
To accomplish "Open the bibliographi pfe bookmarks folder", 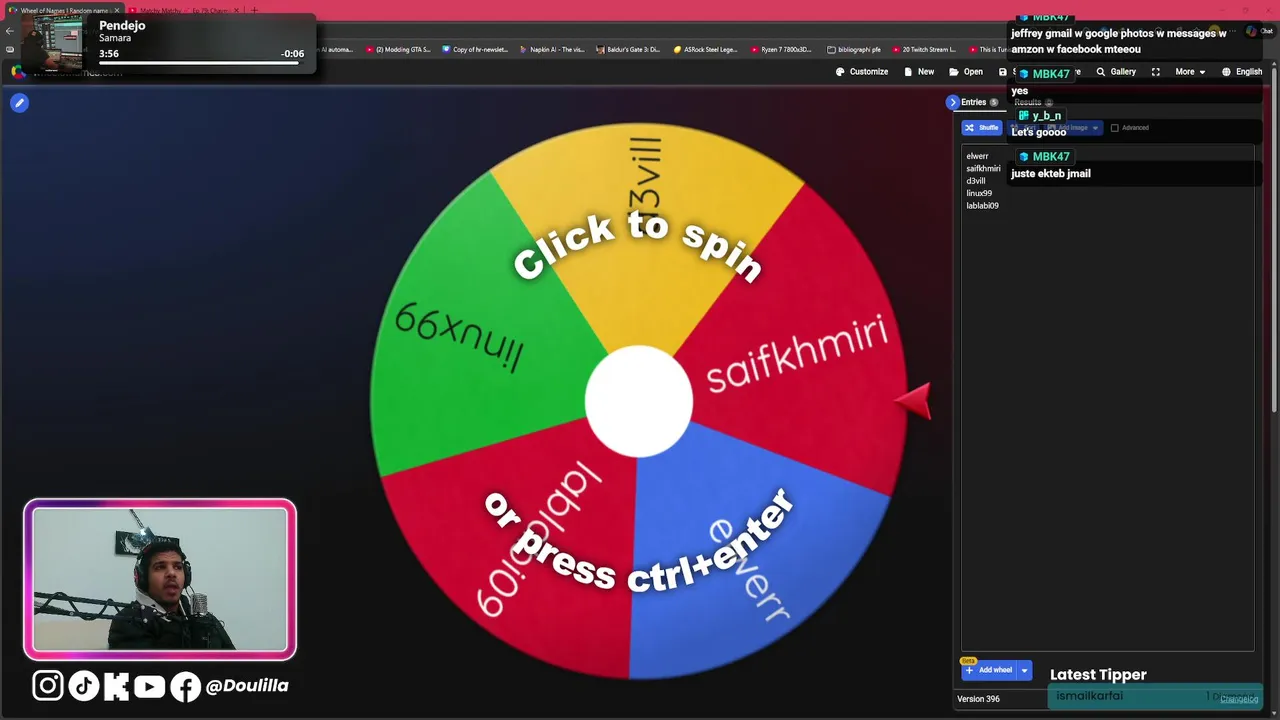I will pyautogui.click(x=854, y=49).
